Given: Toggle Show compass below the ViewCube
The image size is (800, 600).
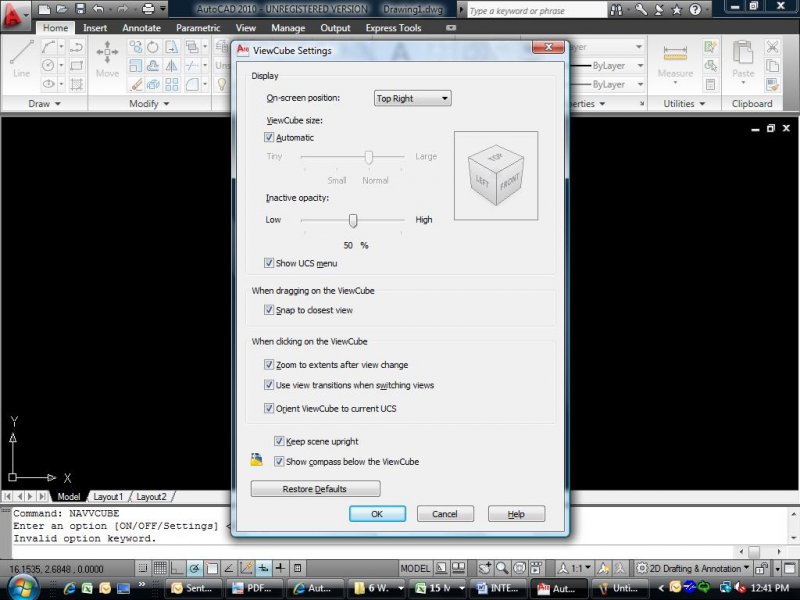Looking at the screenshot, I should tap(279, 461).
